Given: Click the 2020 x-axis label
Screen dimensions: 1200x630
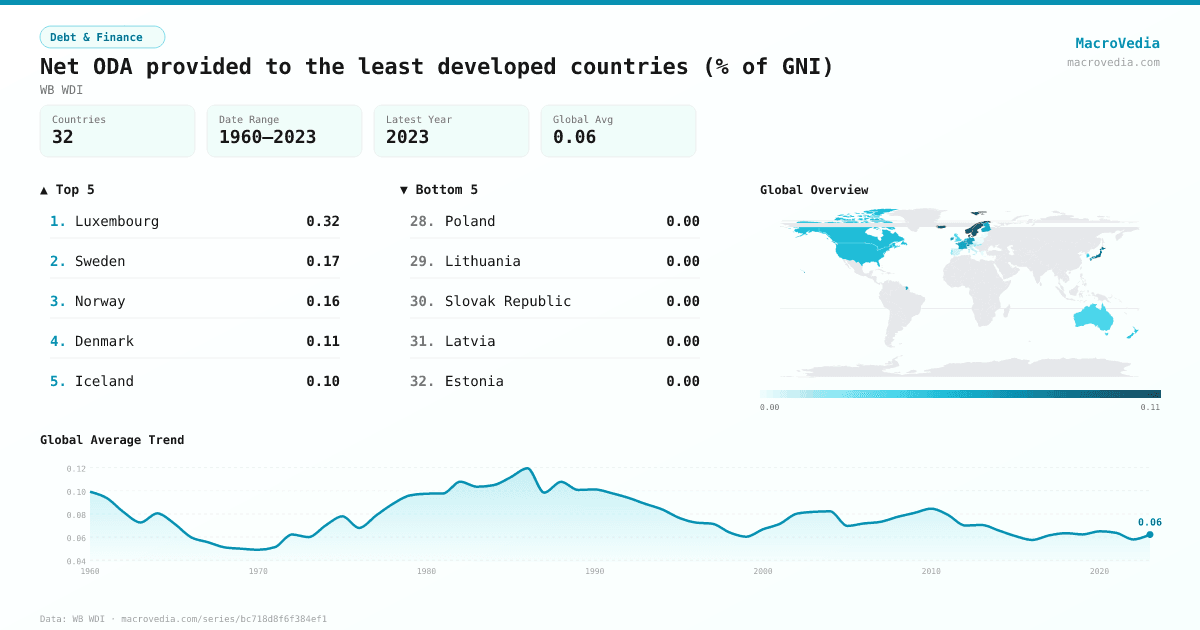Looking at the screenshot, I should [1099, 571].
